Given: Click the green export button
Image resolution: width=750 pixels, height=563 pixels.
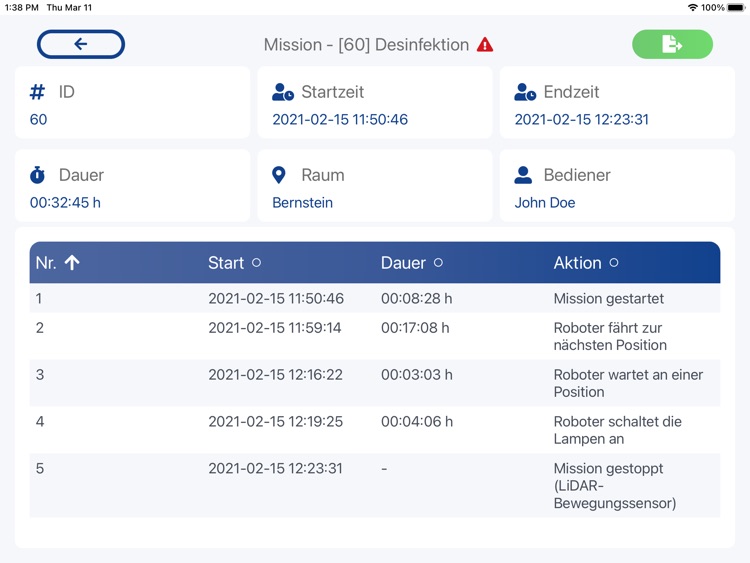Looking at the screenshot, I should (x=672, y=44).
